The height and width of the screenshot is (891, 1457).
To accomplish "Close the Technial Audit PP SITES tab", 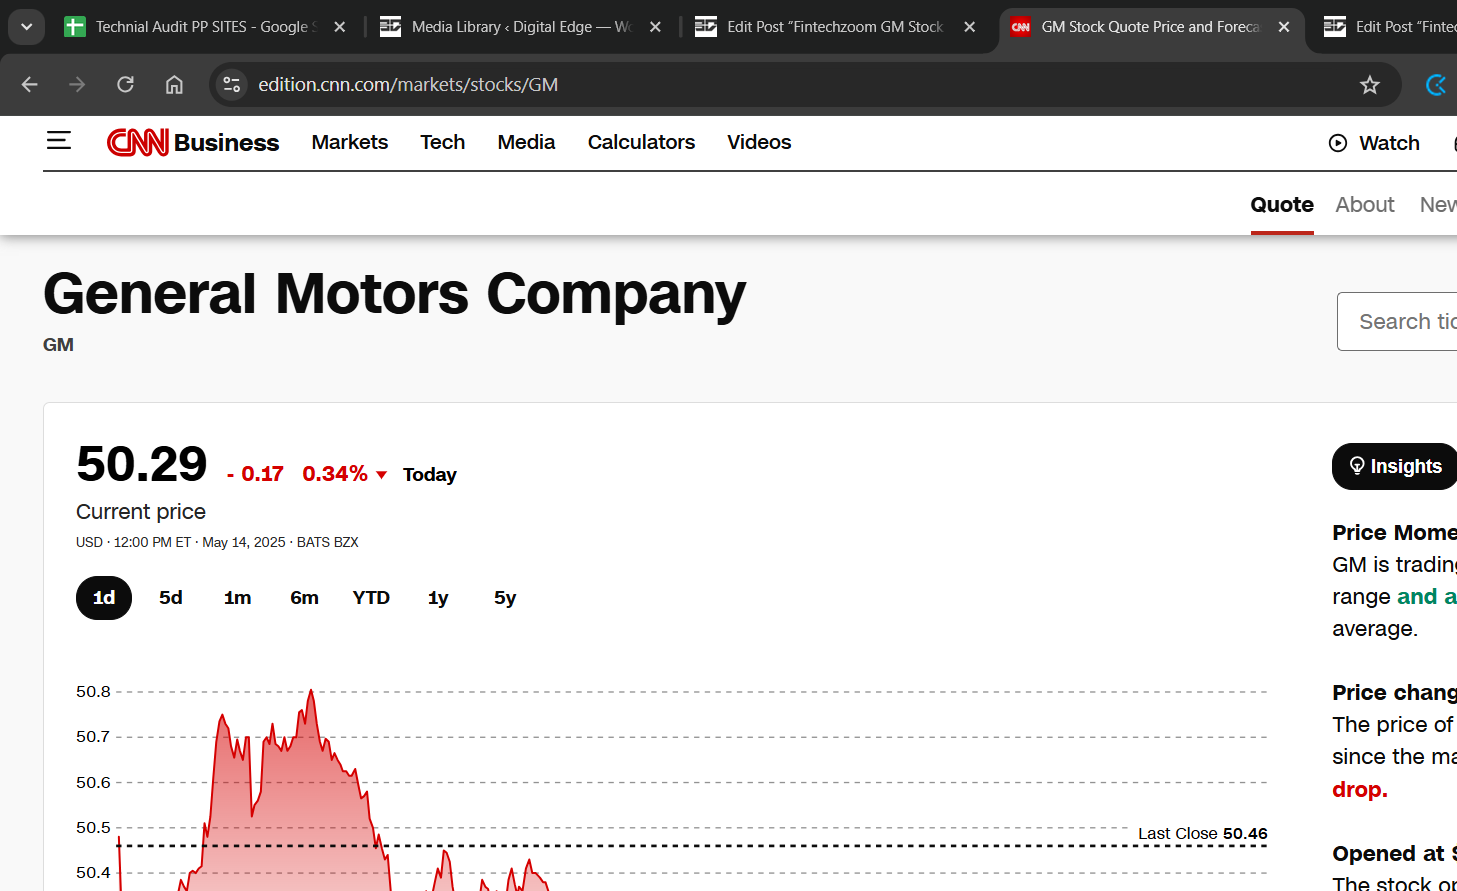I will pos(340,27).
